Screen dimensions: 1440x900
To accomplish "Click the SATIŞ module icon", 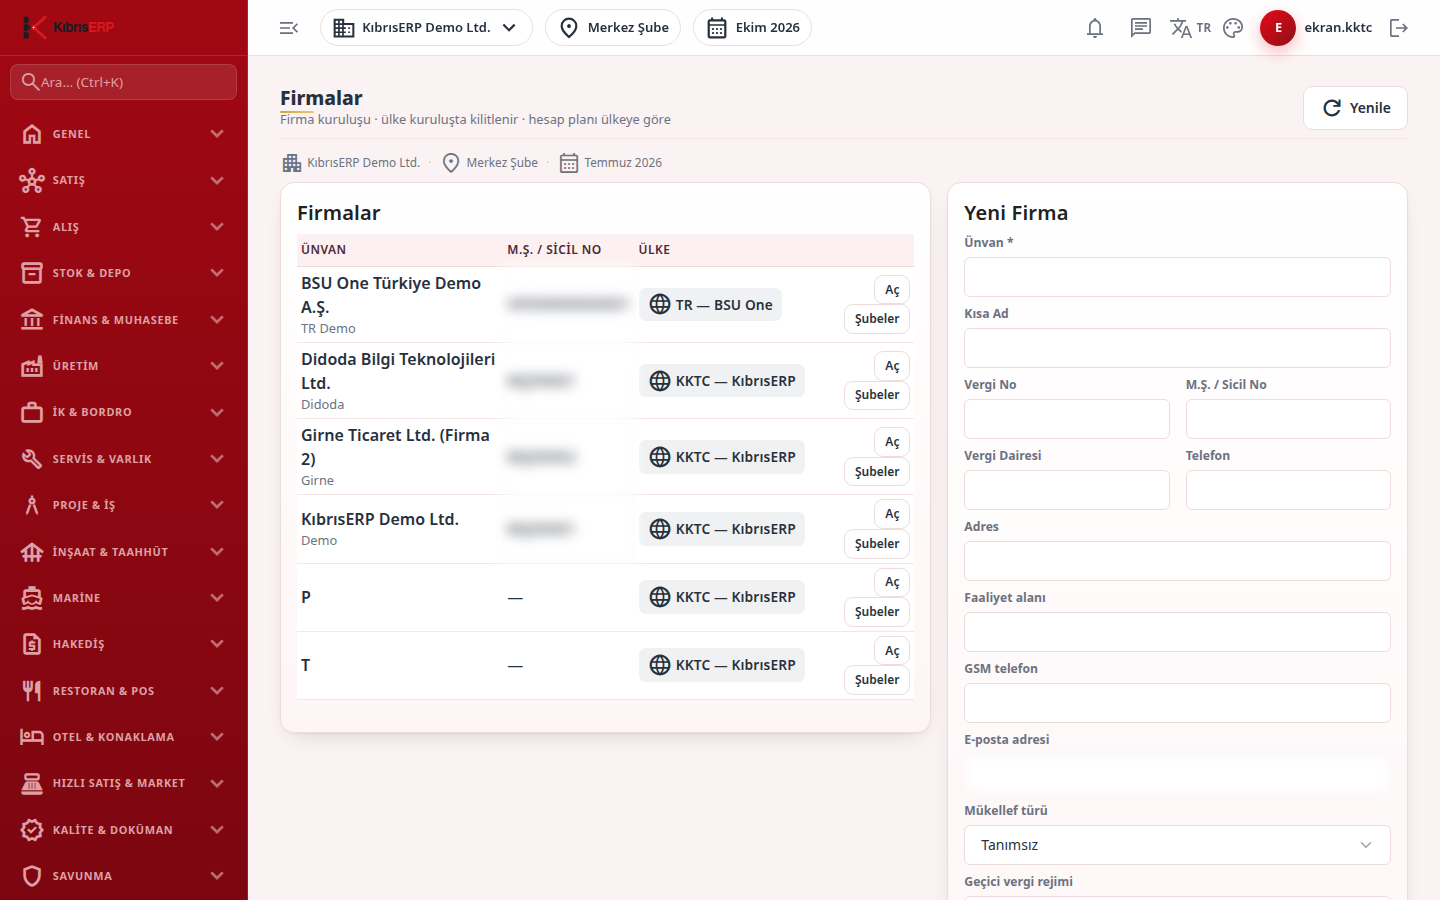I will tap(32, 180).
